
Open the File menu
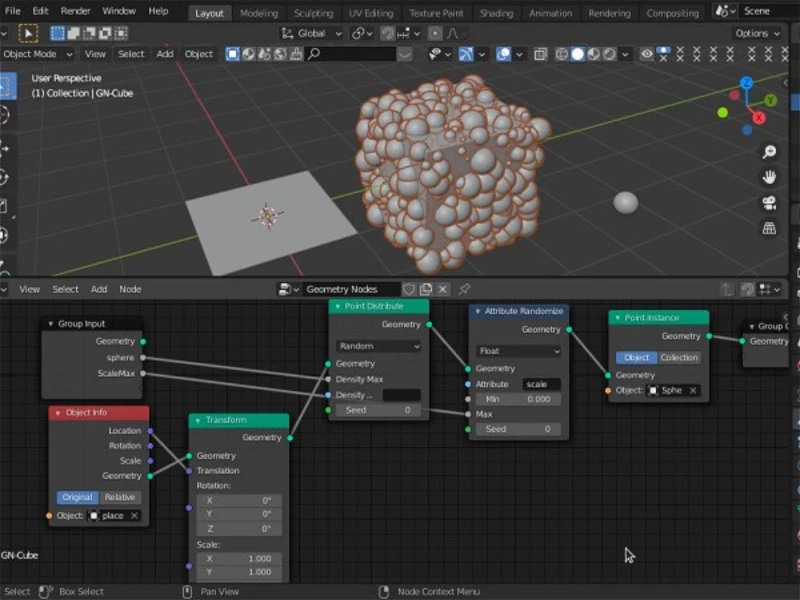click(12, 11)
